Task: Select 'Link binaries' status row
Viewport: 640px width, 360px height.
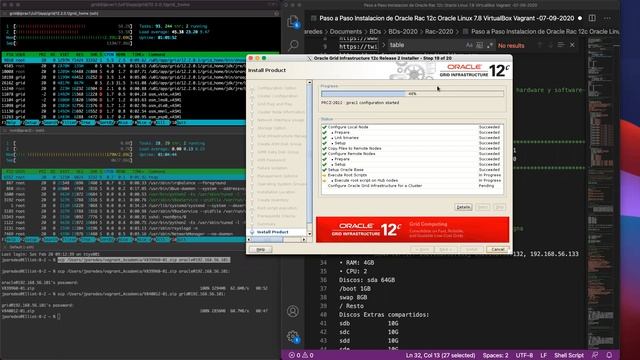Action: (x=412, y=138)
